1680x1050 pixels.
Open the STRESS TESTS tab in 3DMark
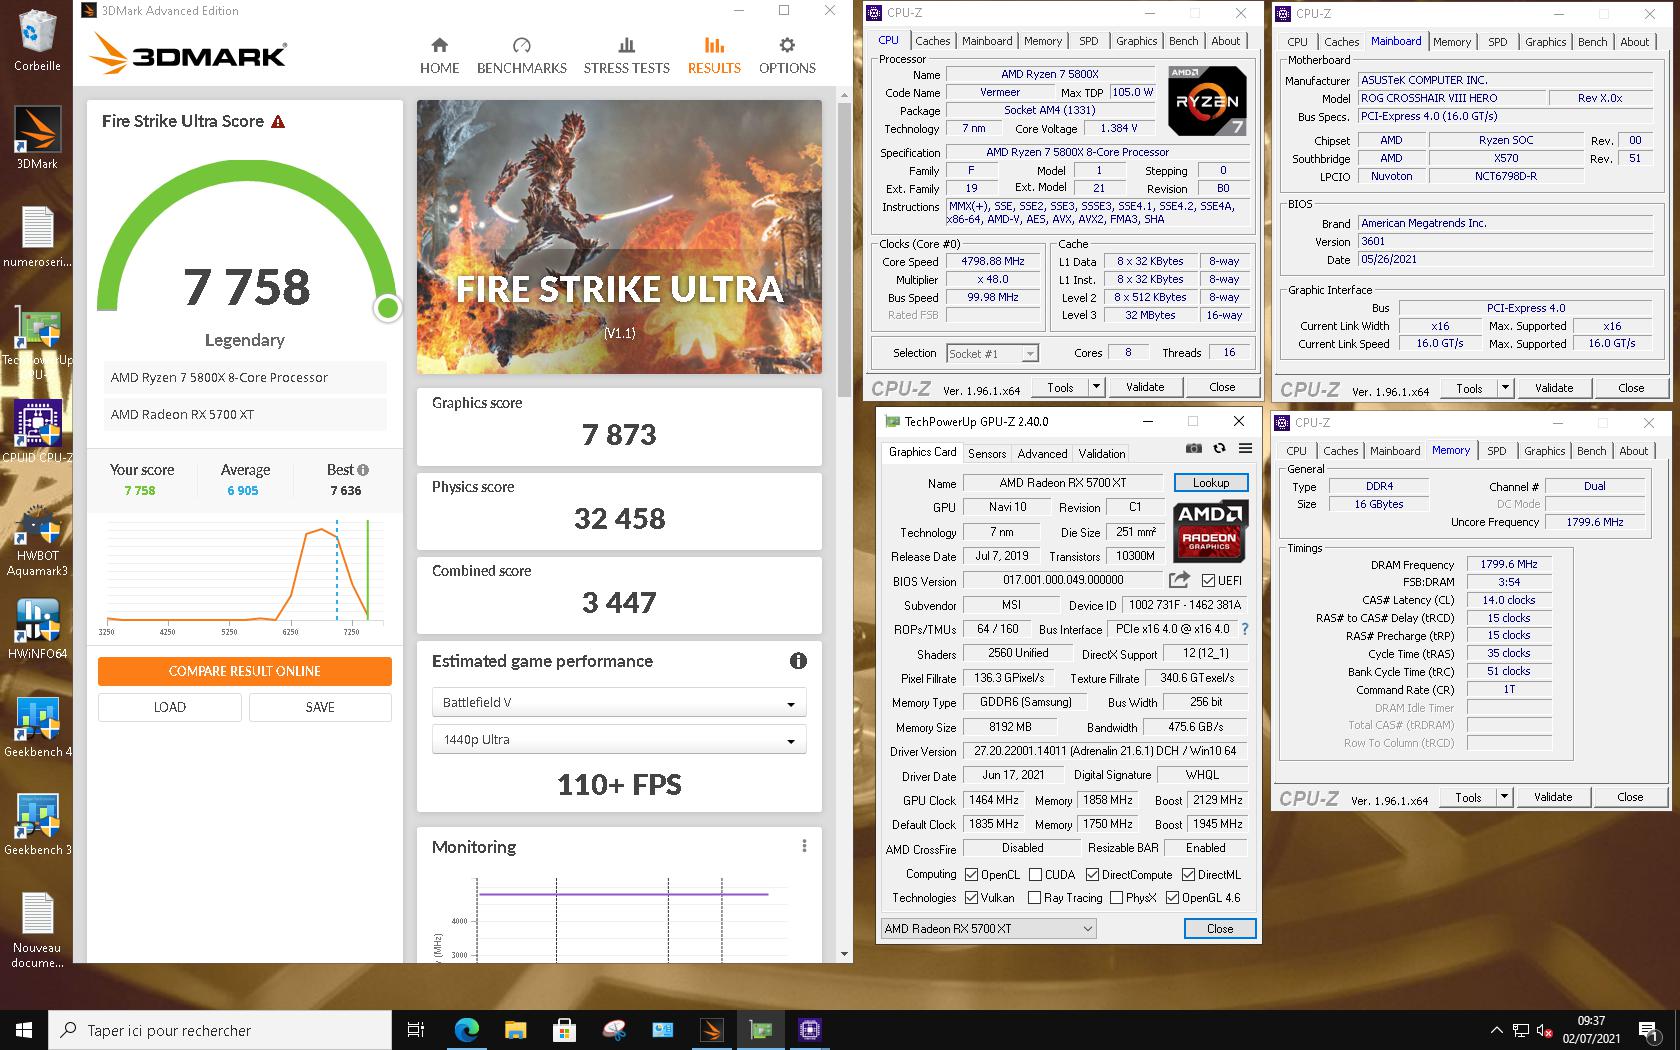tap(626, 56)
